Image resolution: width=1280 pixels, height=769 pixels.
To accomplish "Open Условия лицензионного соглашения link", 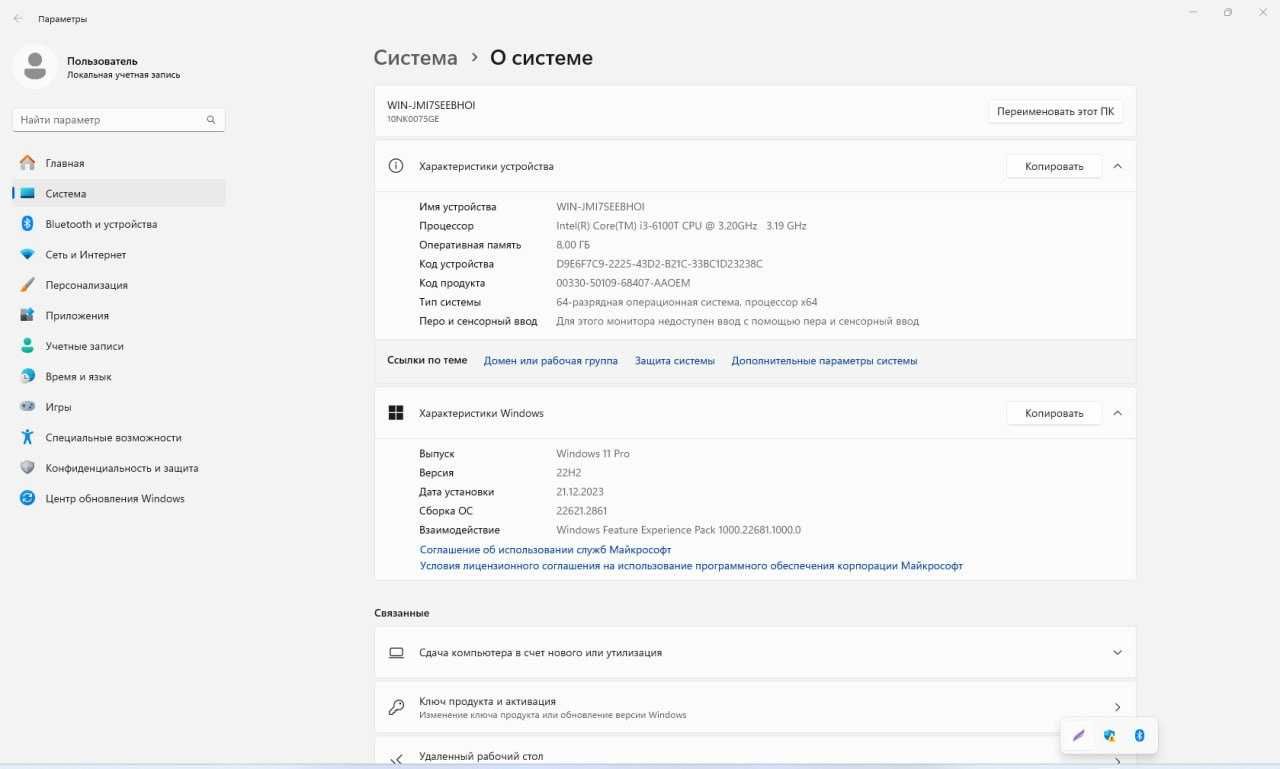I will (x=691, y=566).
